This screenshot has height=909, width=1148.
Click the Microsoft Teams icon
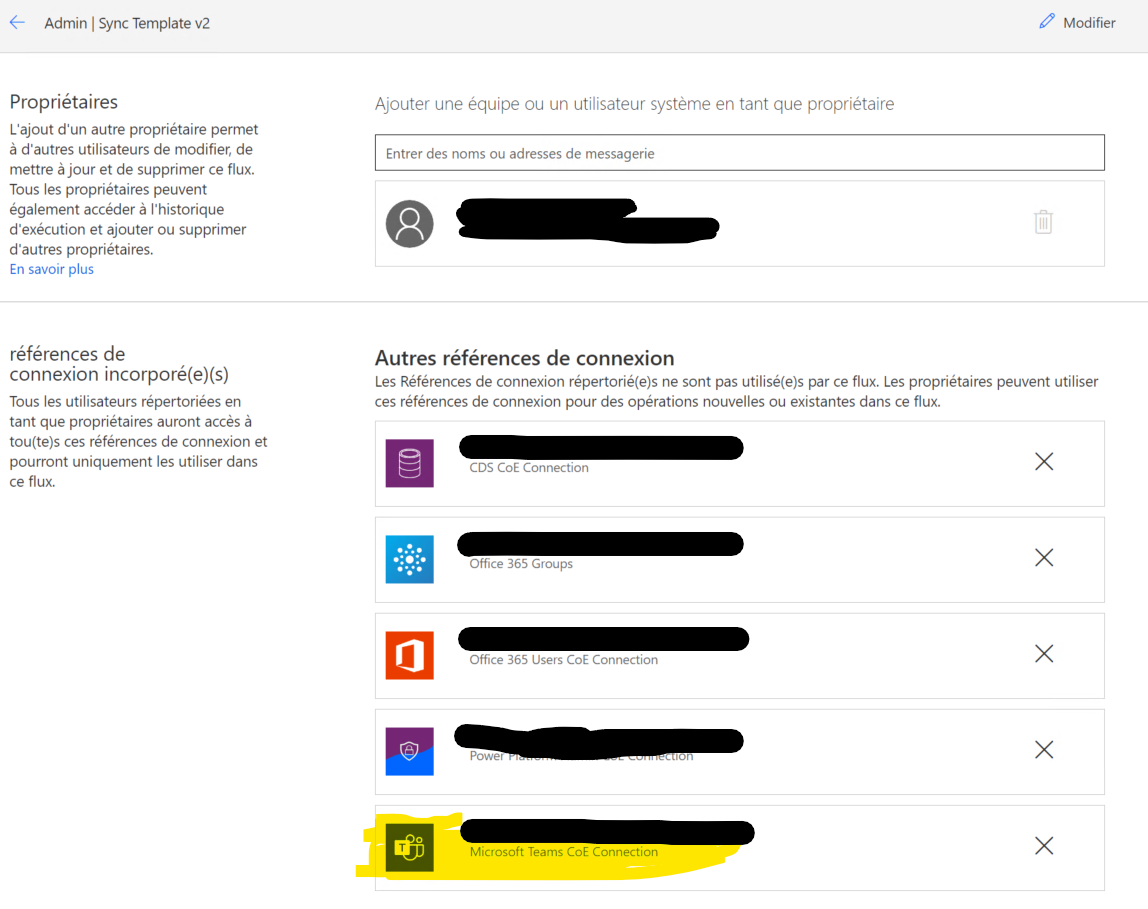[409, 848]
